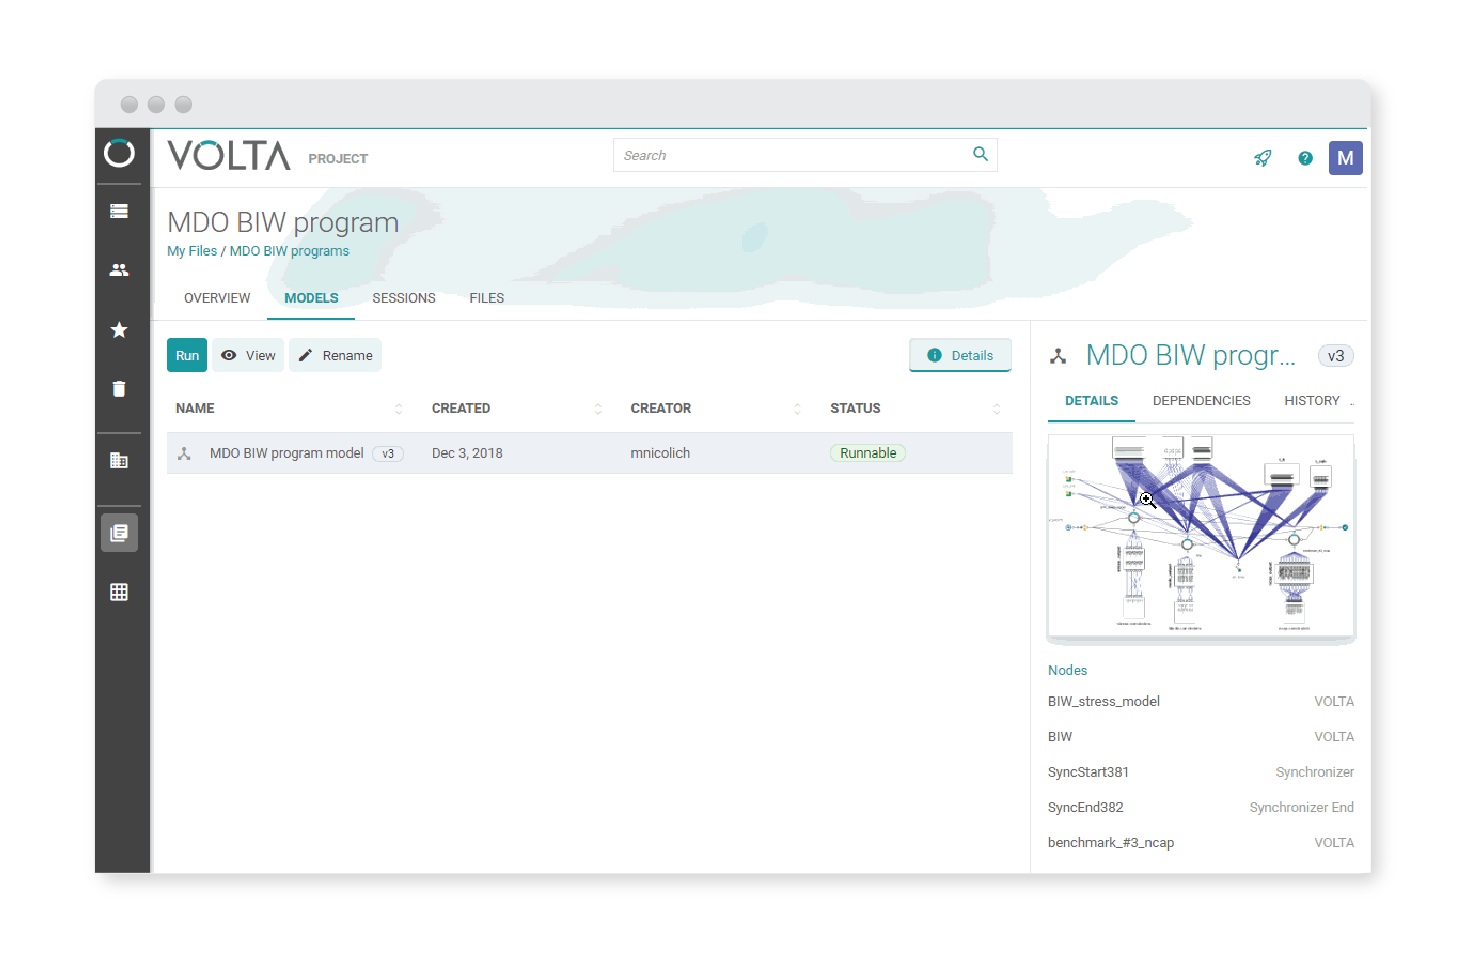The width and height of the screenshot is (1474, 968).
Task: Select the MDO BIW program model row
Action: pyautogui.click(x=590, y=453)
